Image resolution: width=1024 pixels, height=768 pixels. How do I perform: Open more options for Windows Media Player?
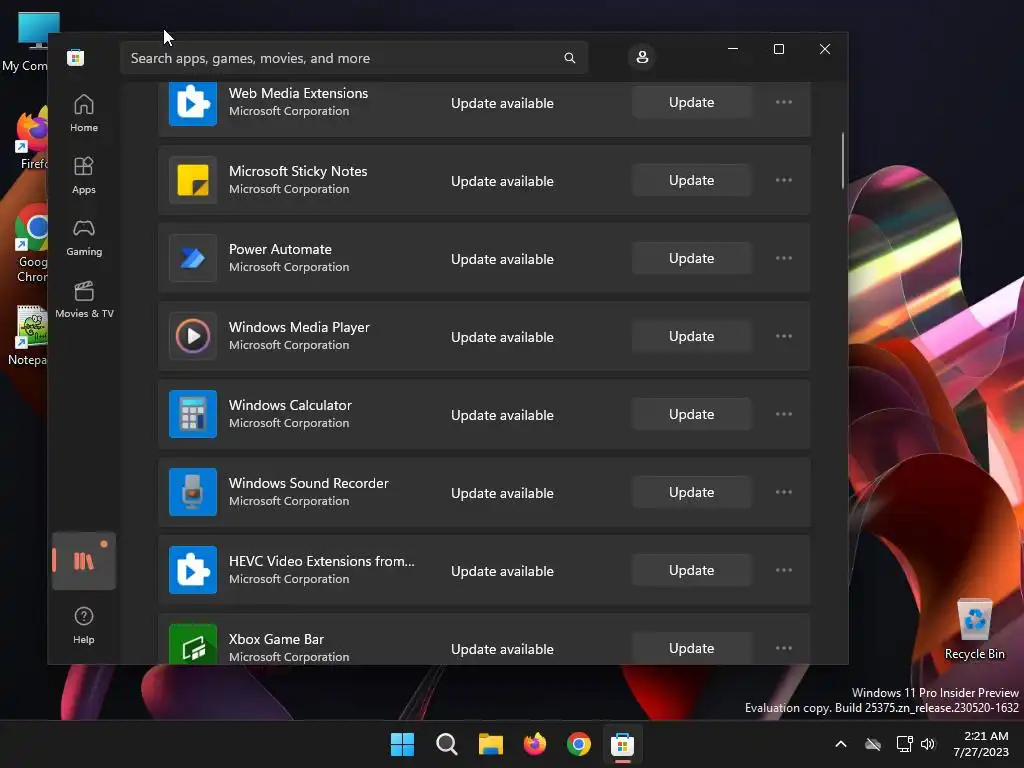(784, 336)
